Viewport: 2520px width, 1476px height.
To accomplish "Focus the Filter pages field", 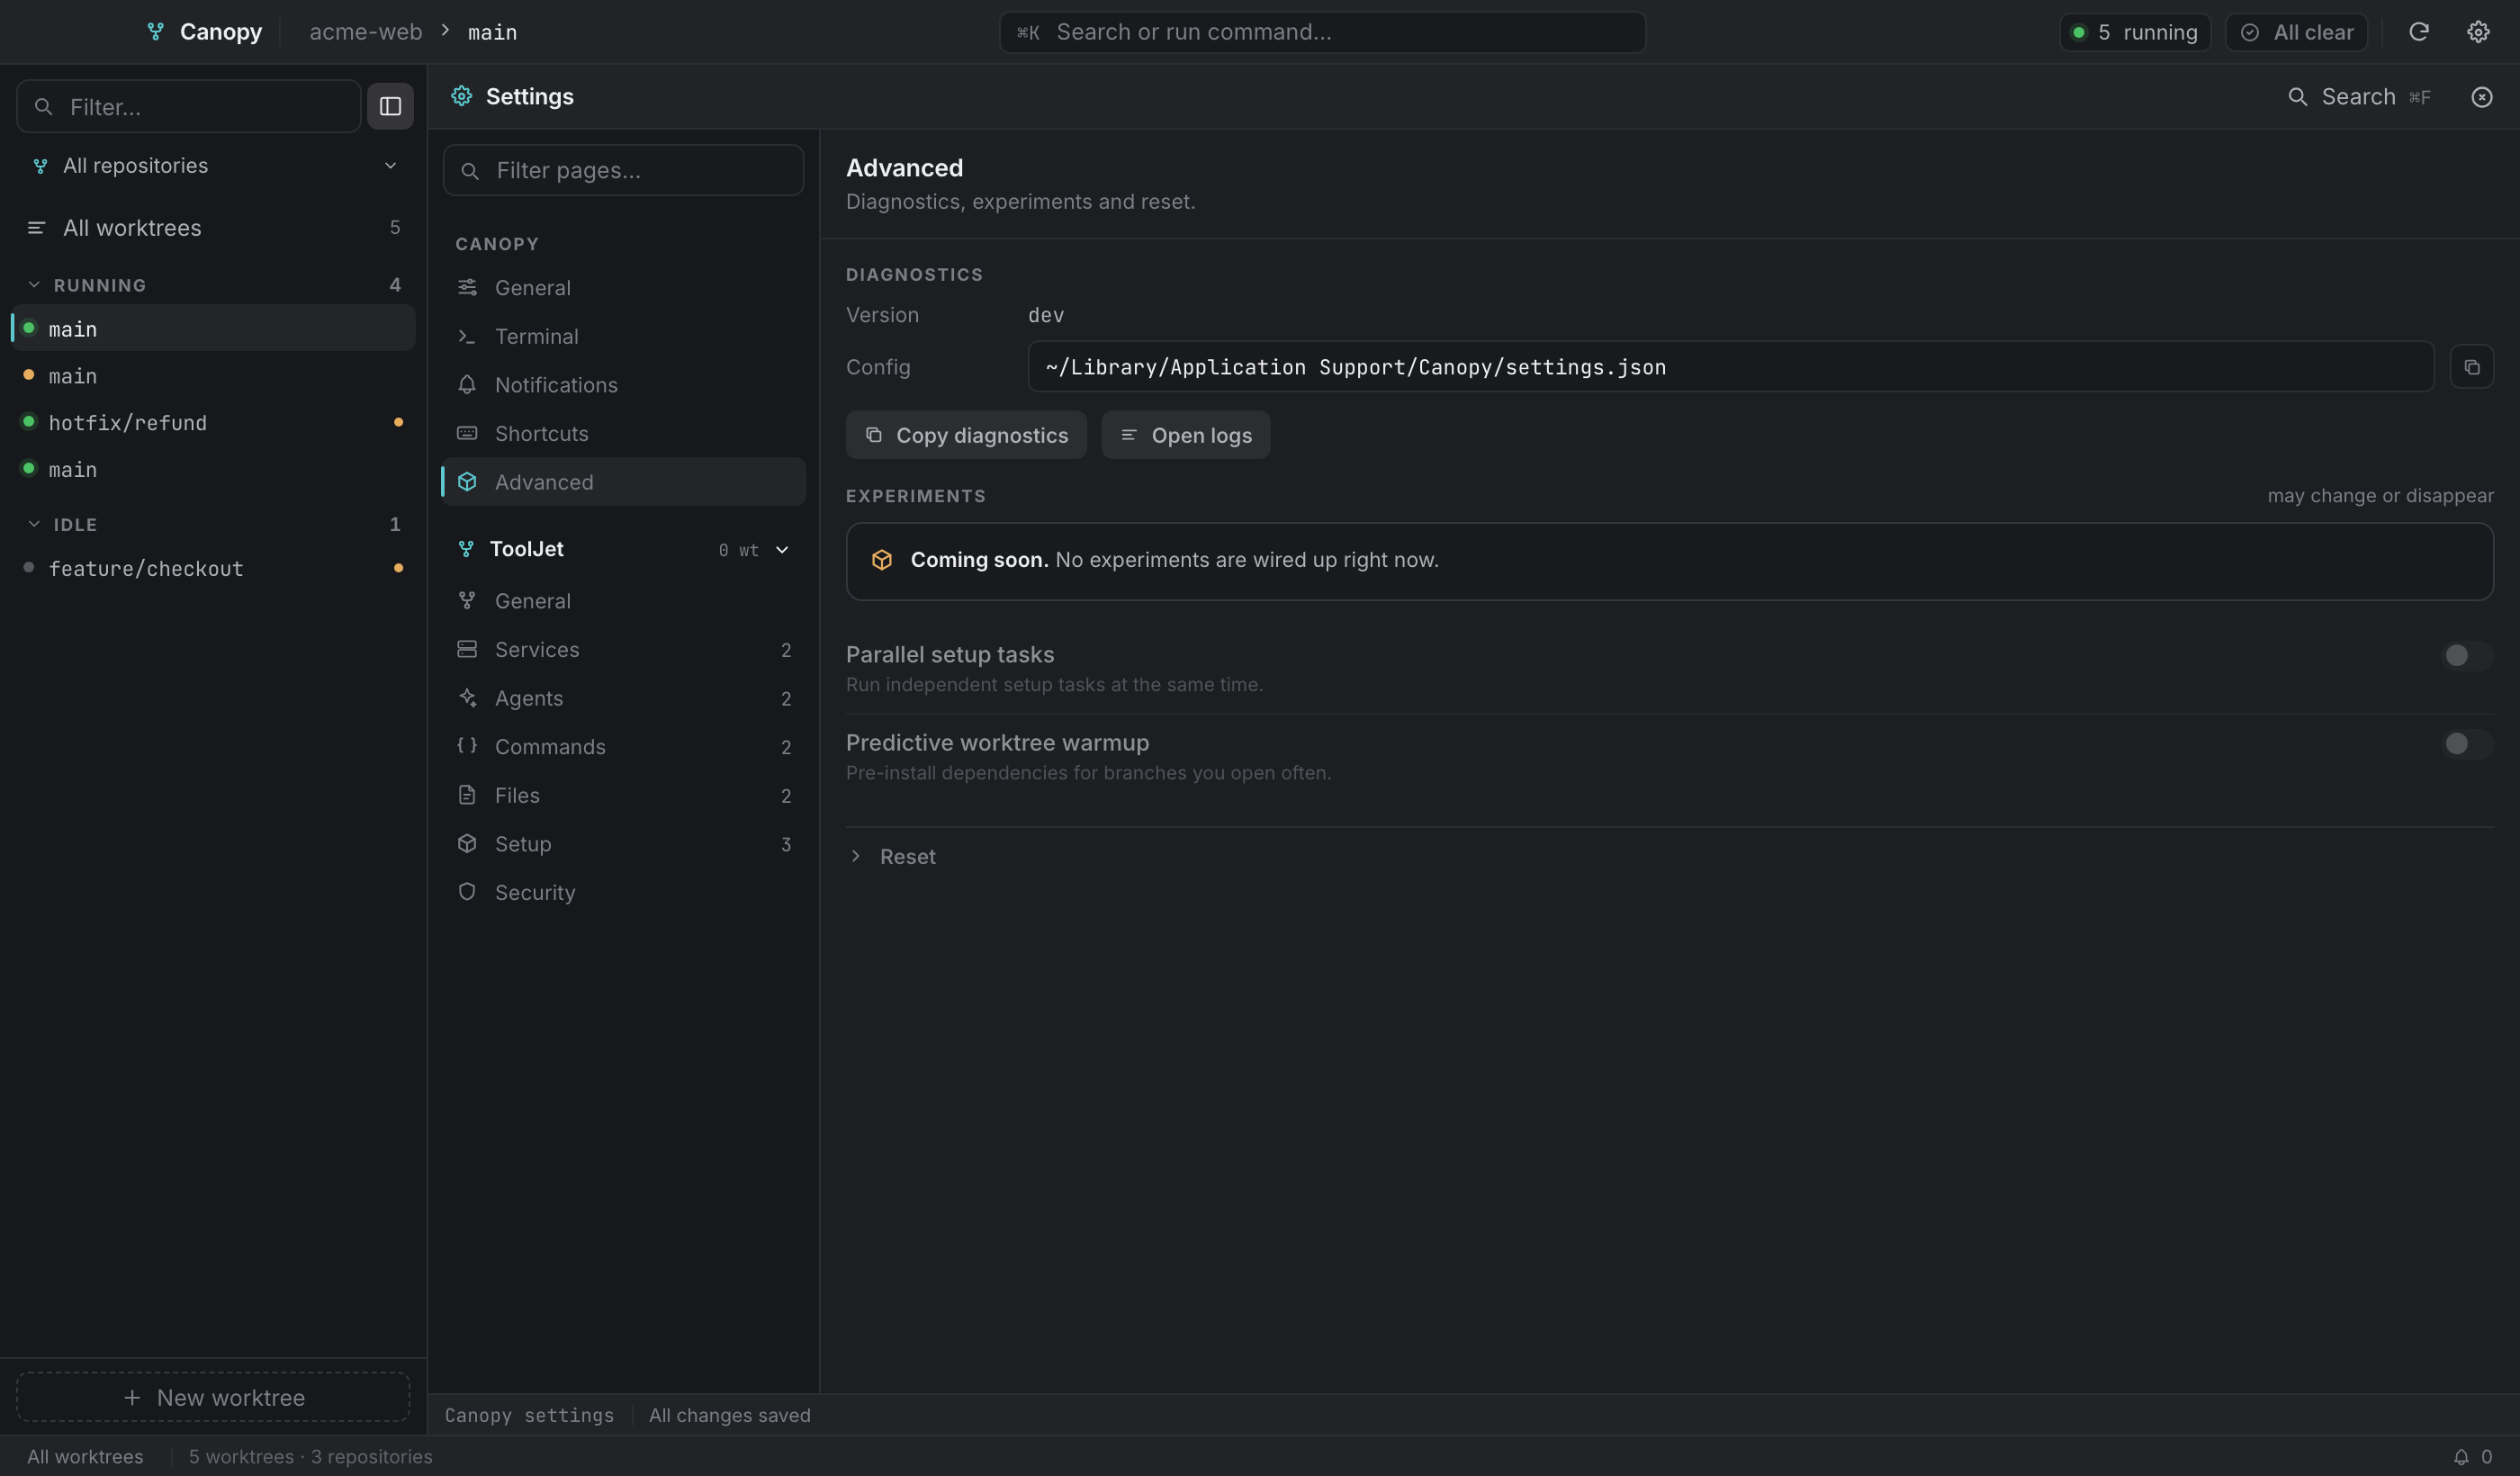I will [x=623, y=170].
